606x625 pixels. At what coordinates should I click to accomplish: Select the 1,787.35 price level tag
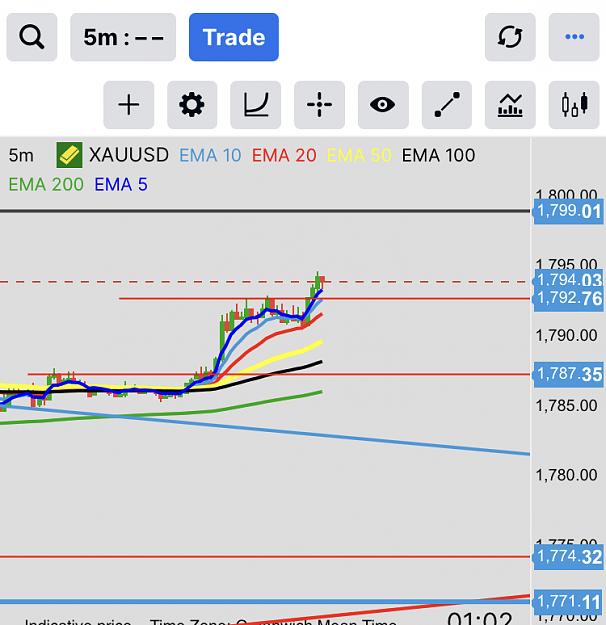pyautogui.click(x=569, y=374)
